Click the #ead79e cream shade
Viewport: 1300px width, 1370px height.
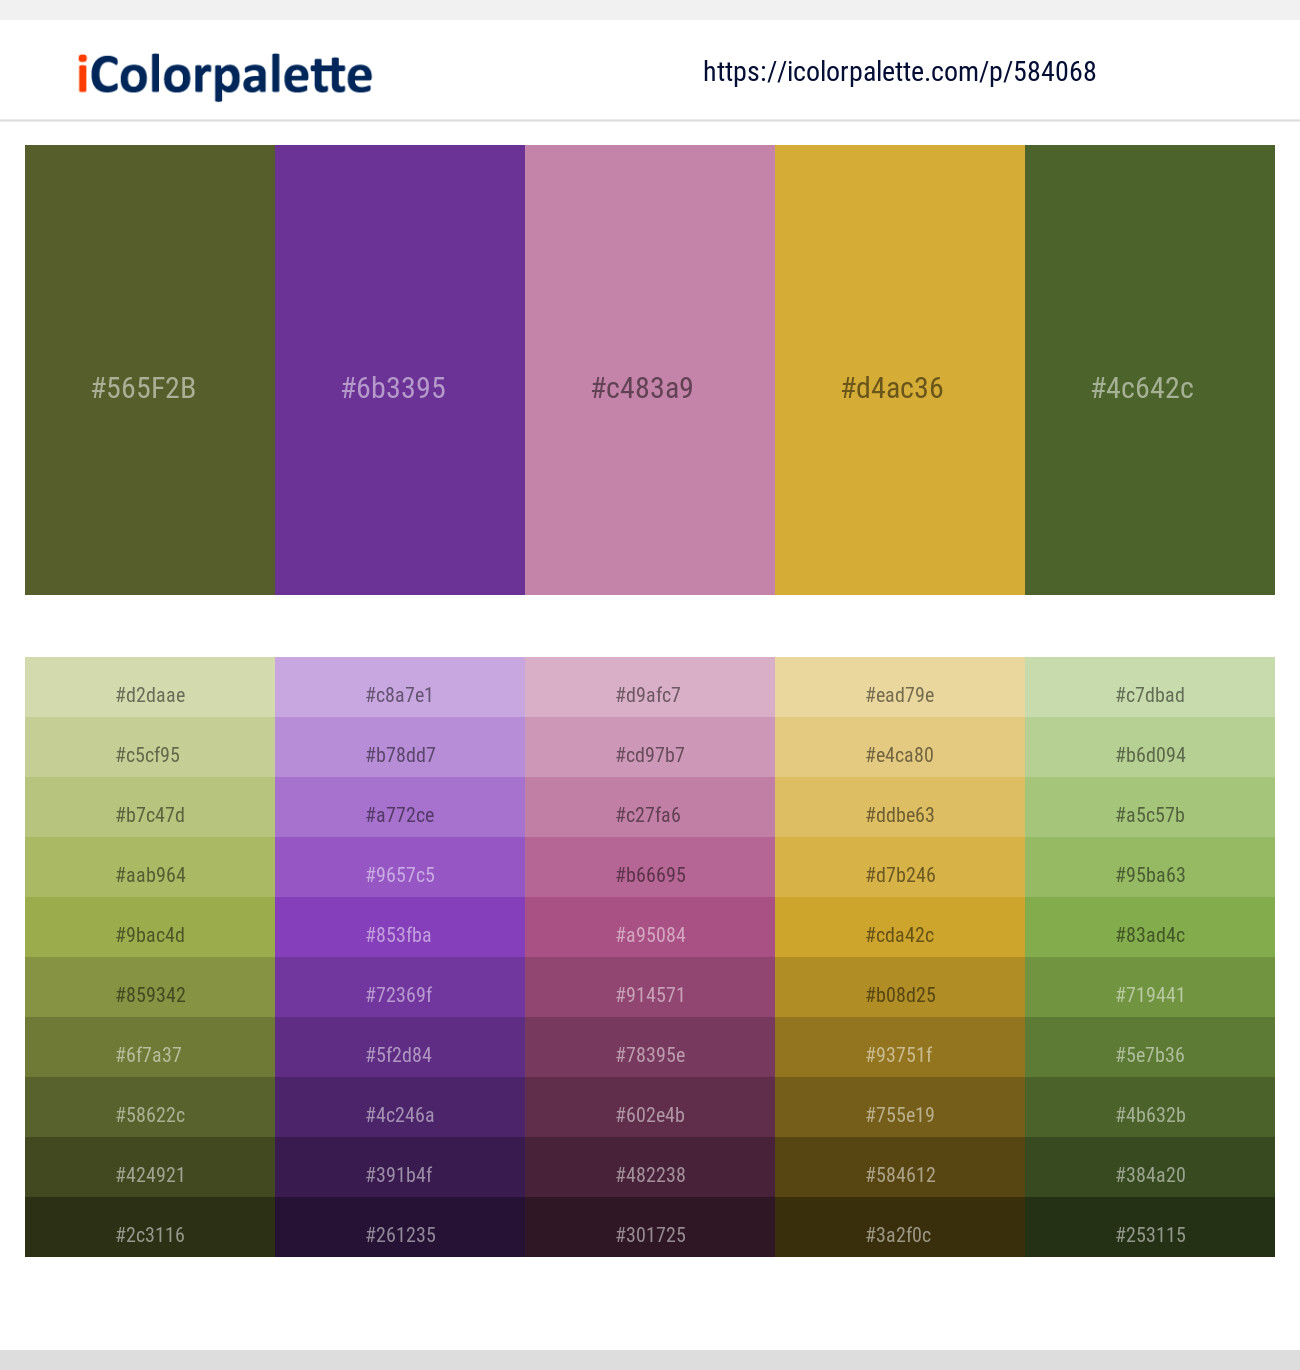[899, 694]
